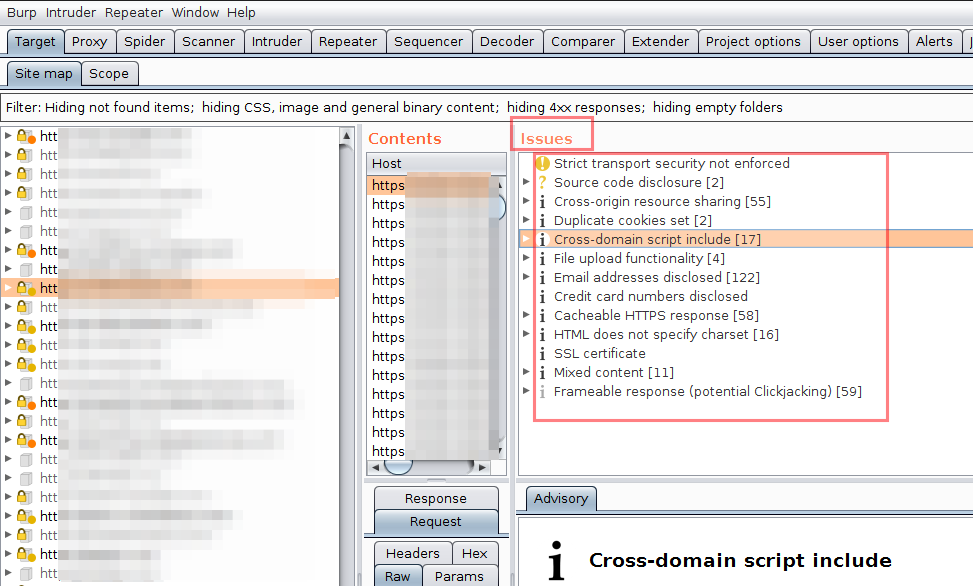Click the large info icon in Advisory panel
Viewport: 973px width, 586px height.
[557, 561]
